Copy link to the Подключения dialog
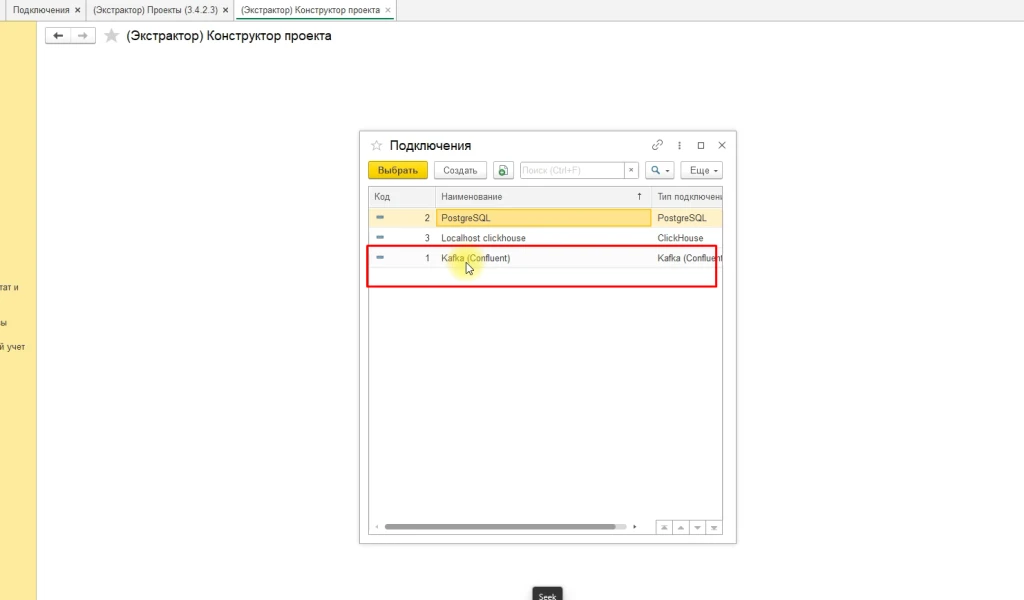 pos(657,145)
